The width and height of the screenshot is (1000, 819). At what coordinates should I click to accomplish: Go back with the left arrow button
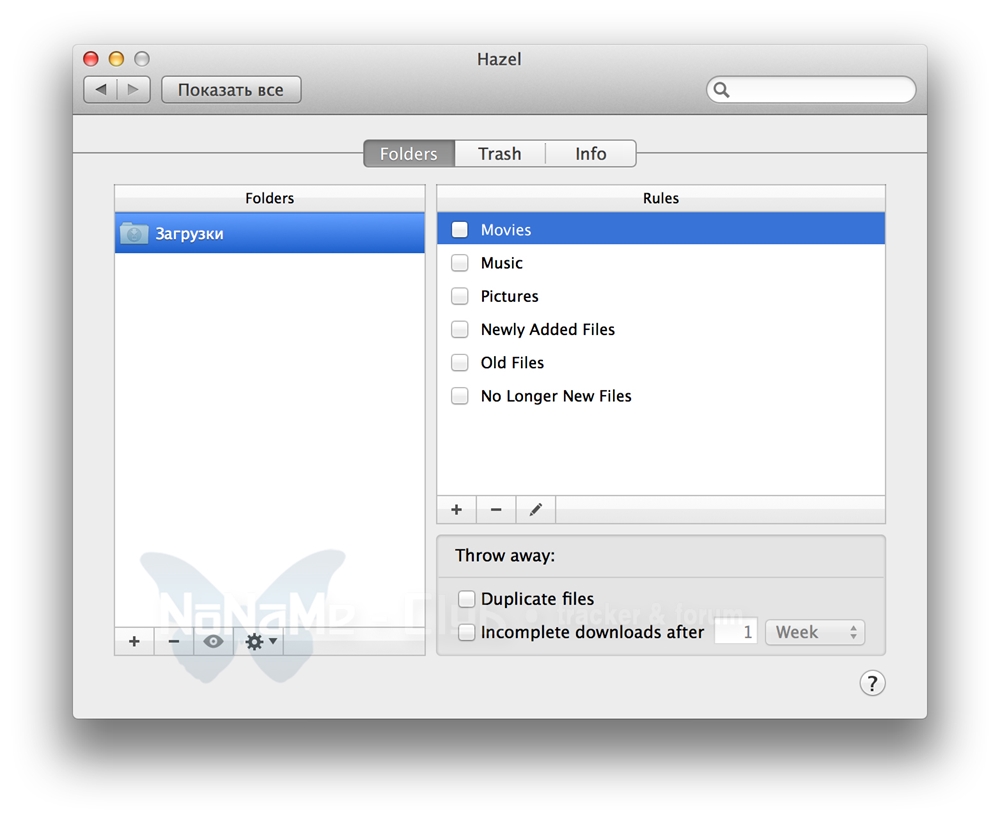point(101,89)
